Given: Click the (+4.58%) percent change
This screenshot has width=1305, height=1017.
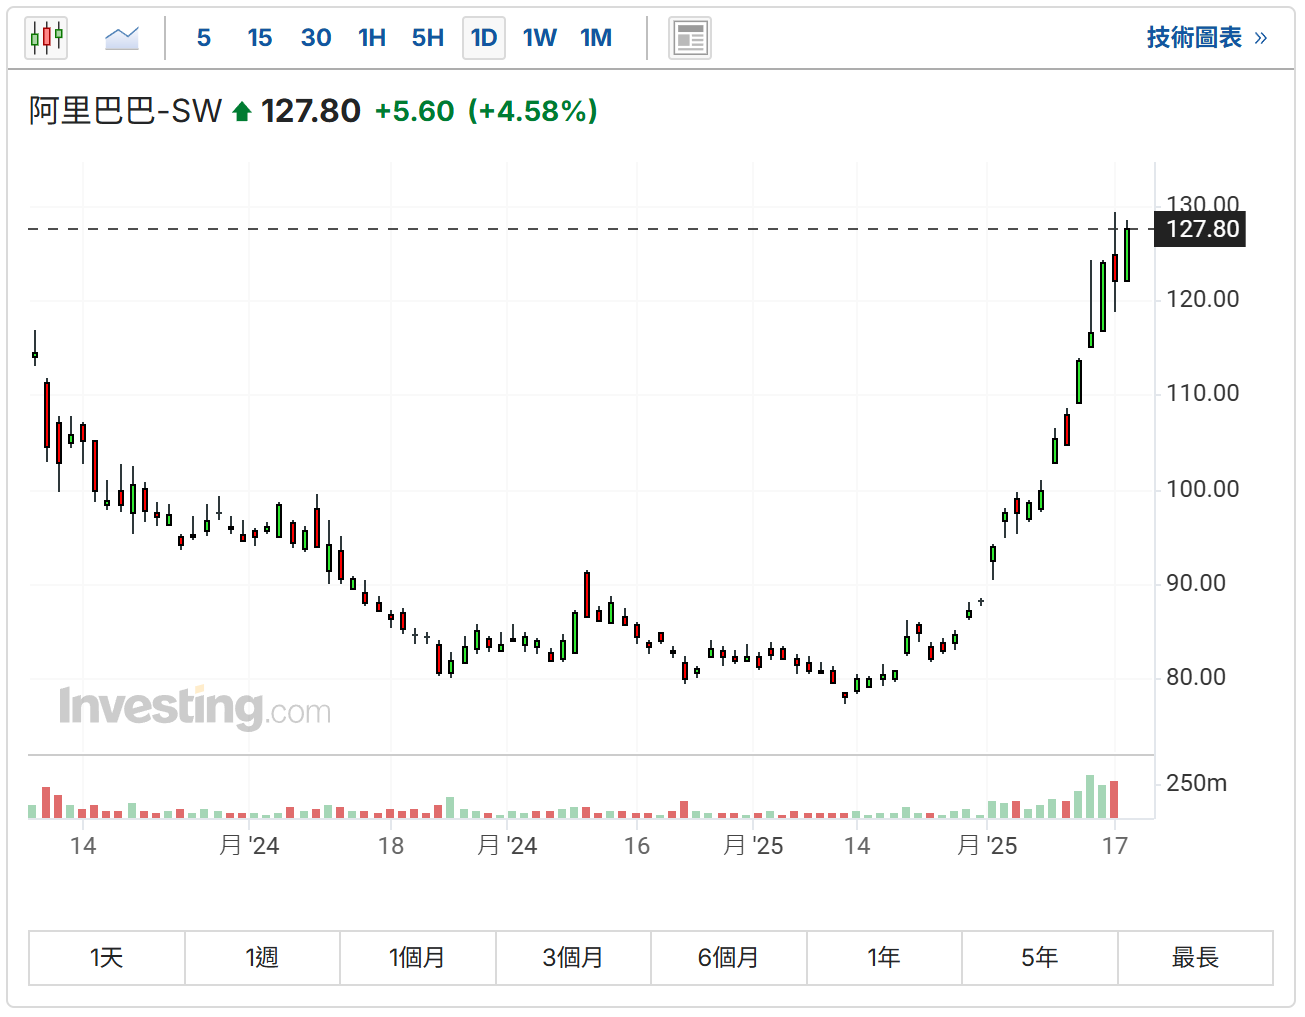Looking at the screenshot, I should 533,111.
